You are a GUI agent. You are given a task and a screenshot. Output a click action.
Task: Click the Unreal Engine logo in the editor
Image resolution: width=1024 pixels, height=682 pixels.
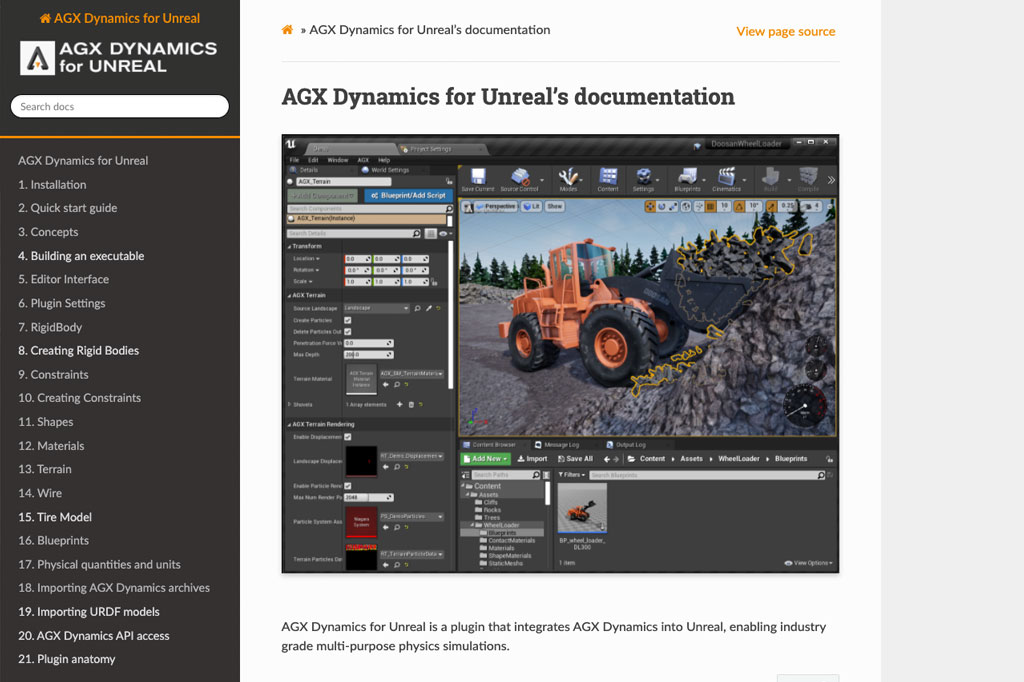click(291, 144)
